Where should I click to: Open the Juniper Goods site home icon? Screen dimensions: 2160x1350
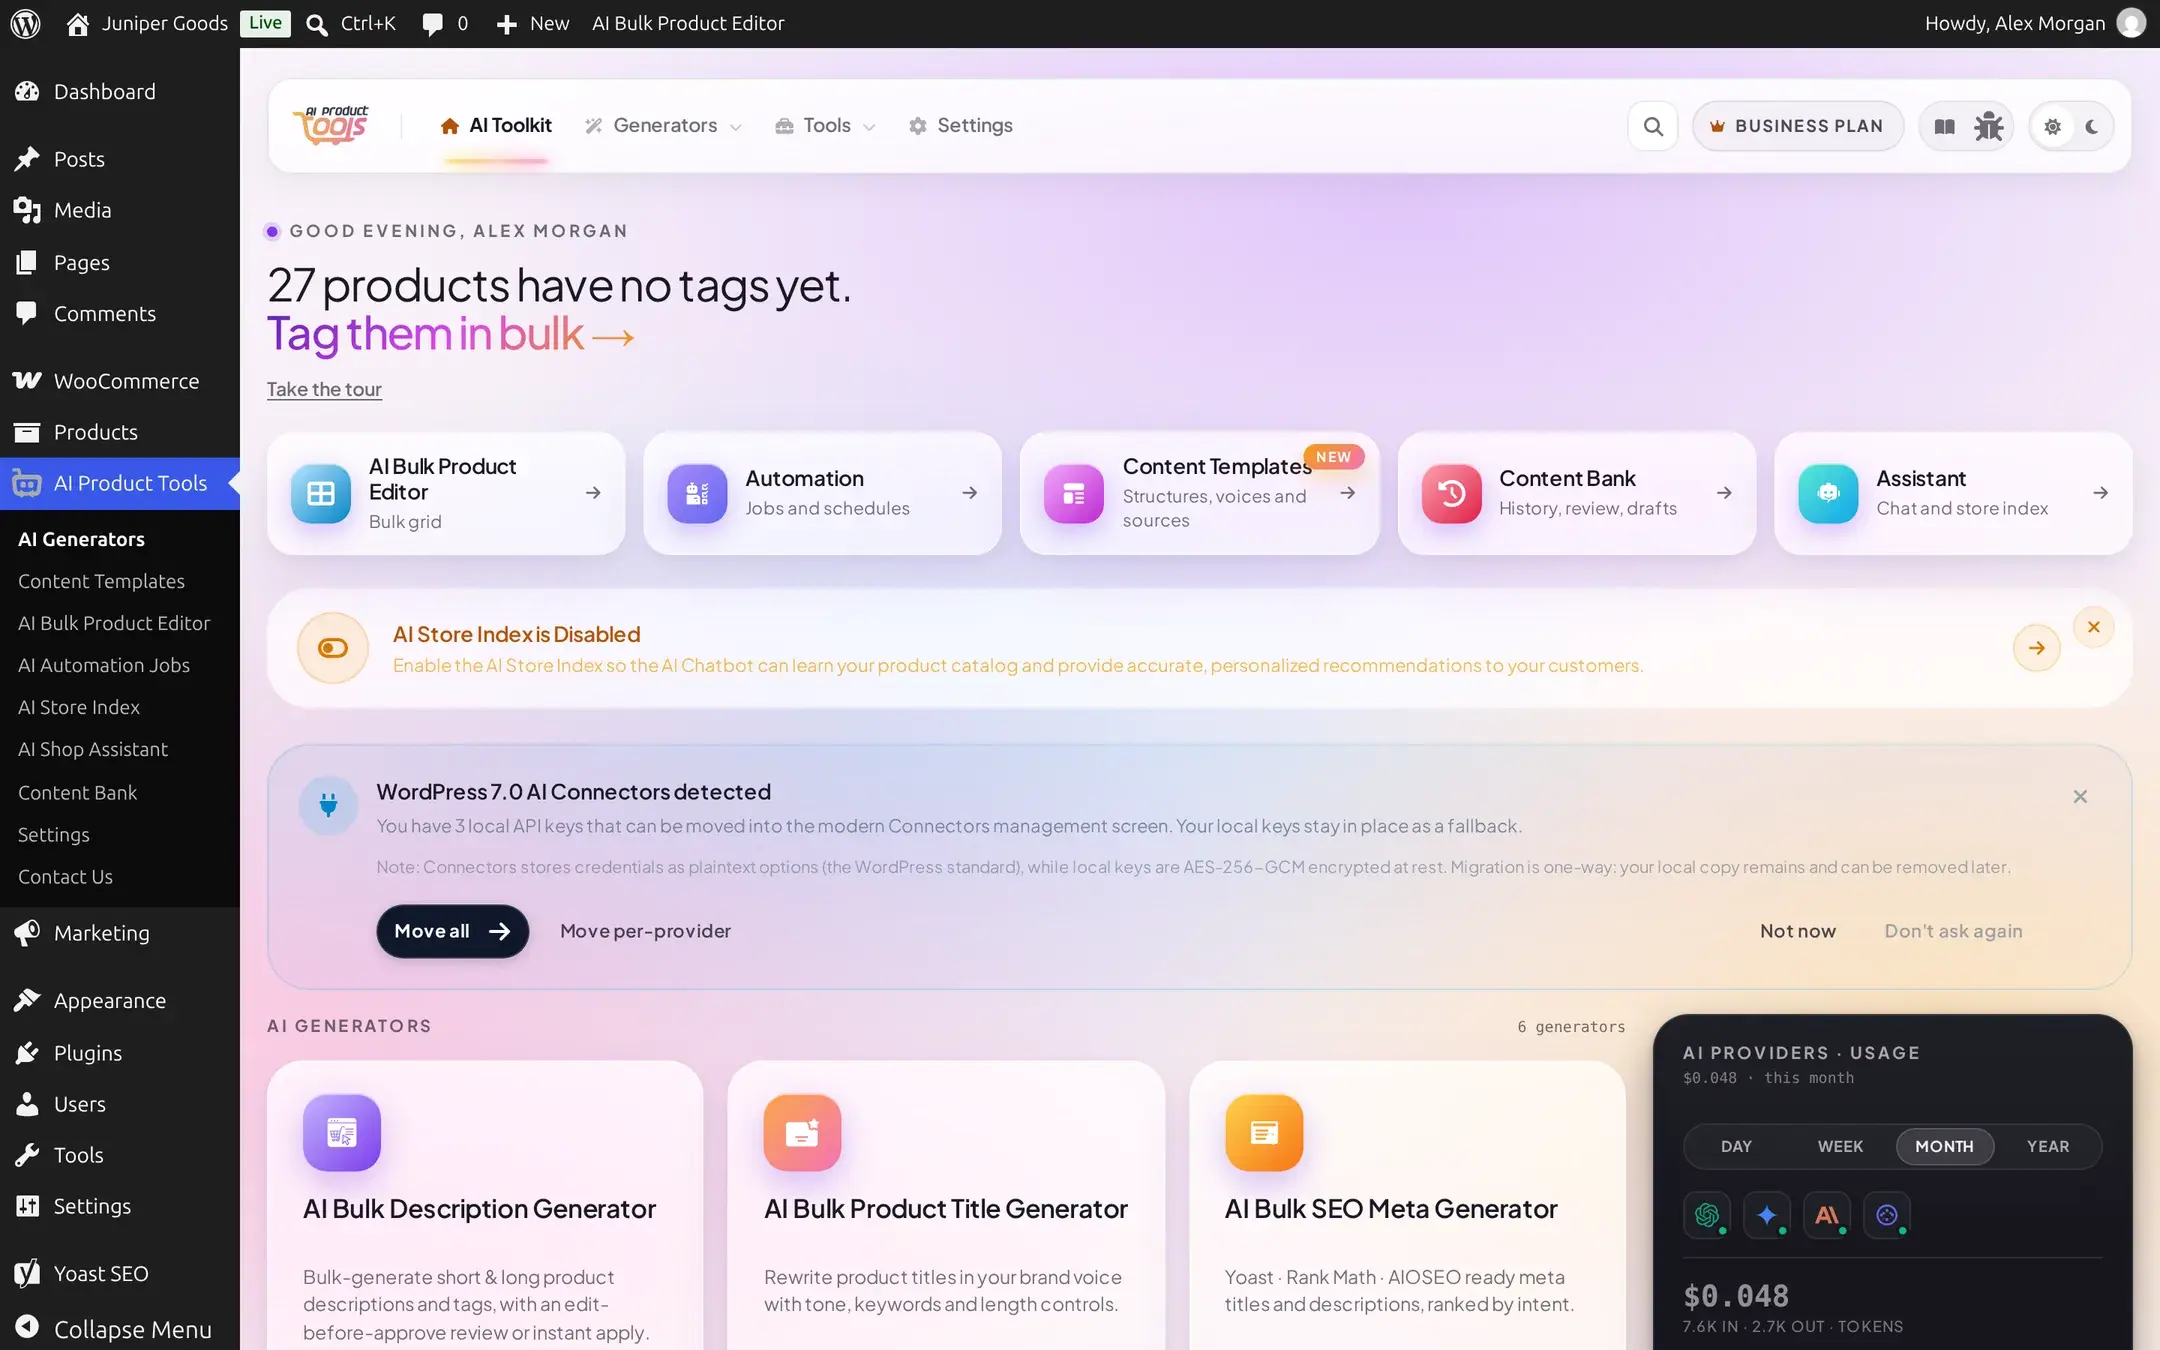(x=77, y=23)
